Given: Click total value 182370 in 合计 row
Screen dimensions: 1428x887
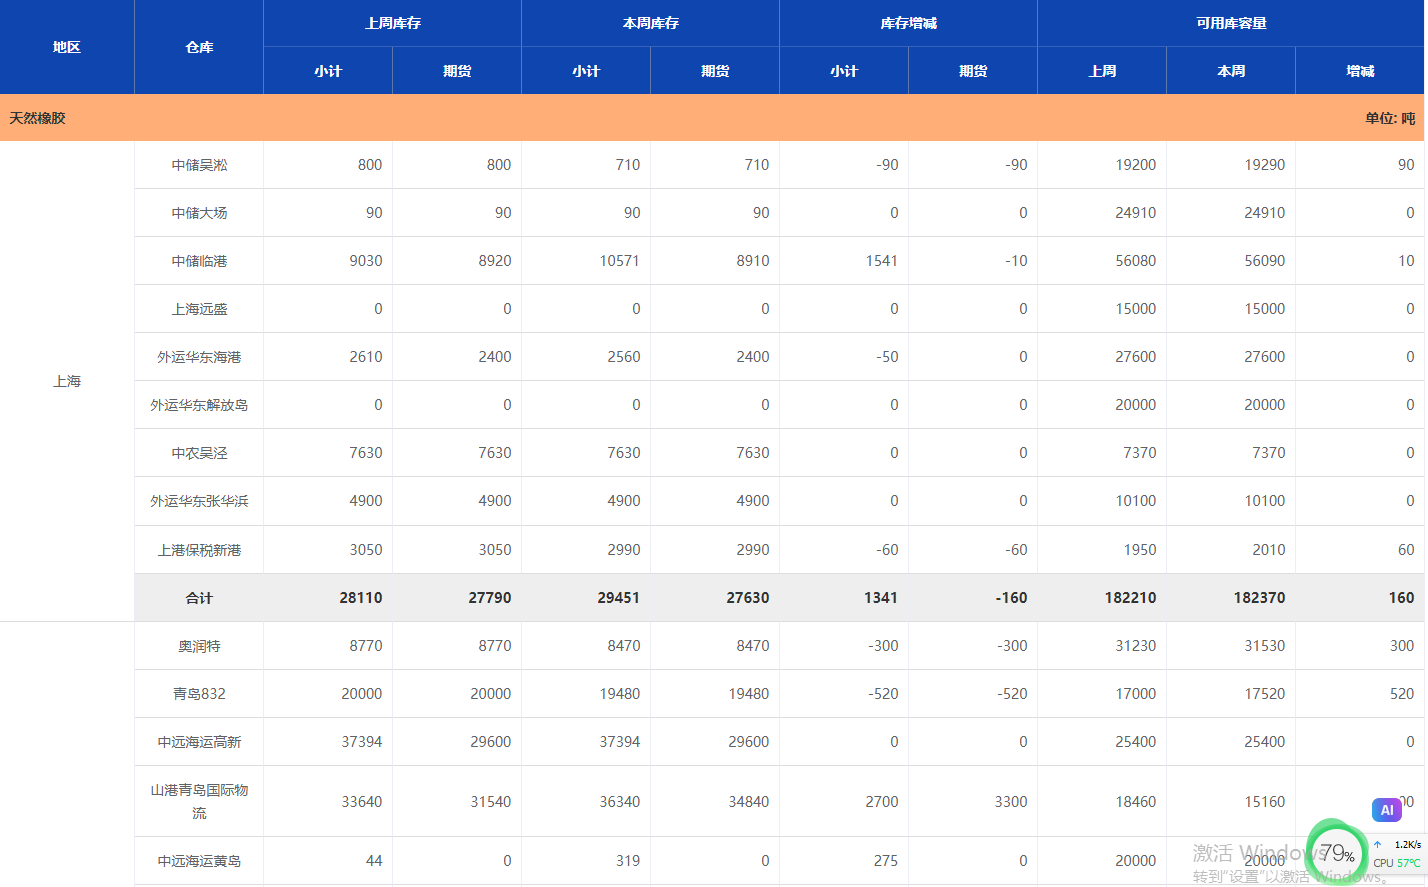Looking at the screenshot, I should (1259, 598).
